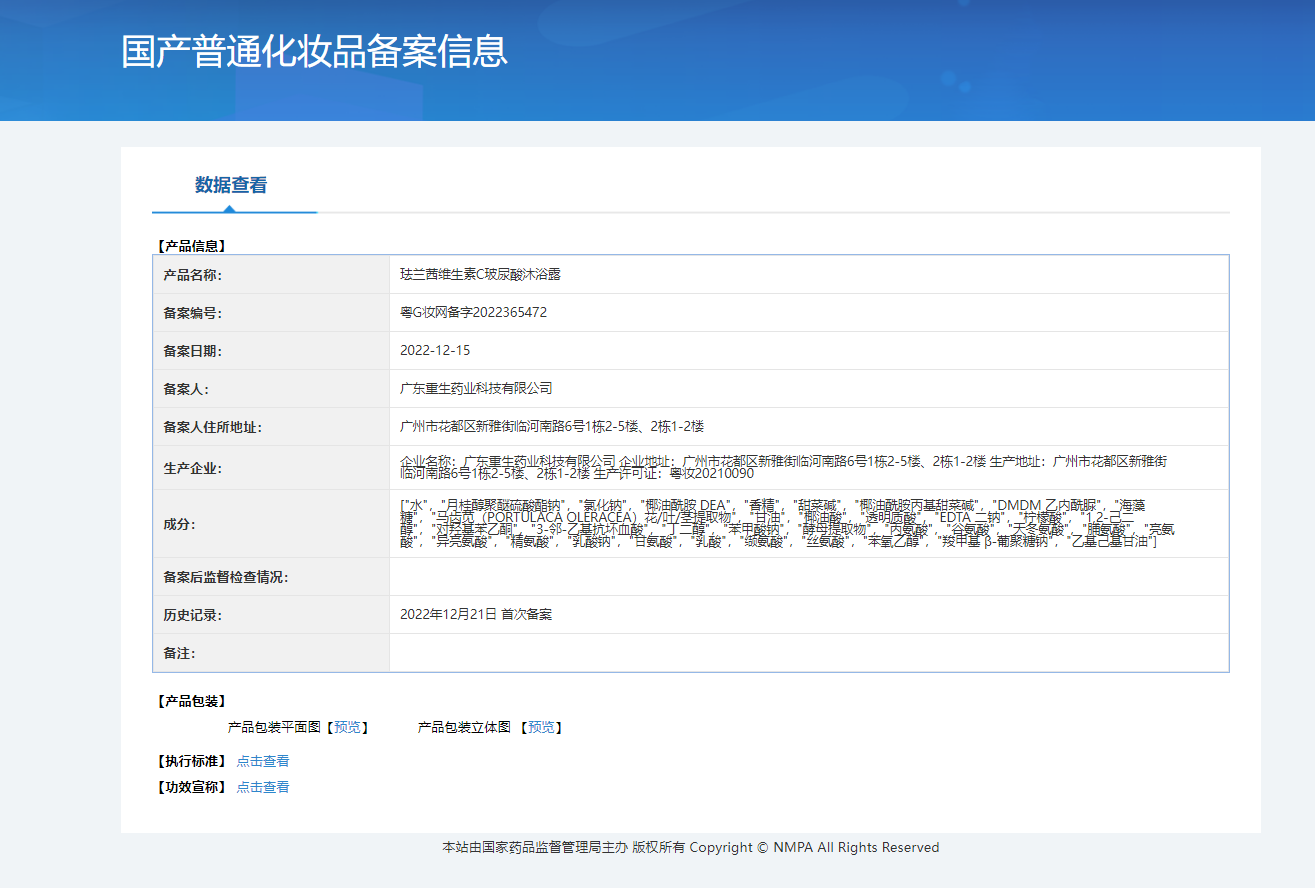
Task: Click the 【产品包装】 section heading
Action: [191, 701]
